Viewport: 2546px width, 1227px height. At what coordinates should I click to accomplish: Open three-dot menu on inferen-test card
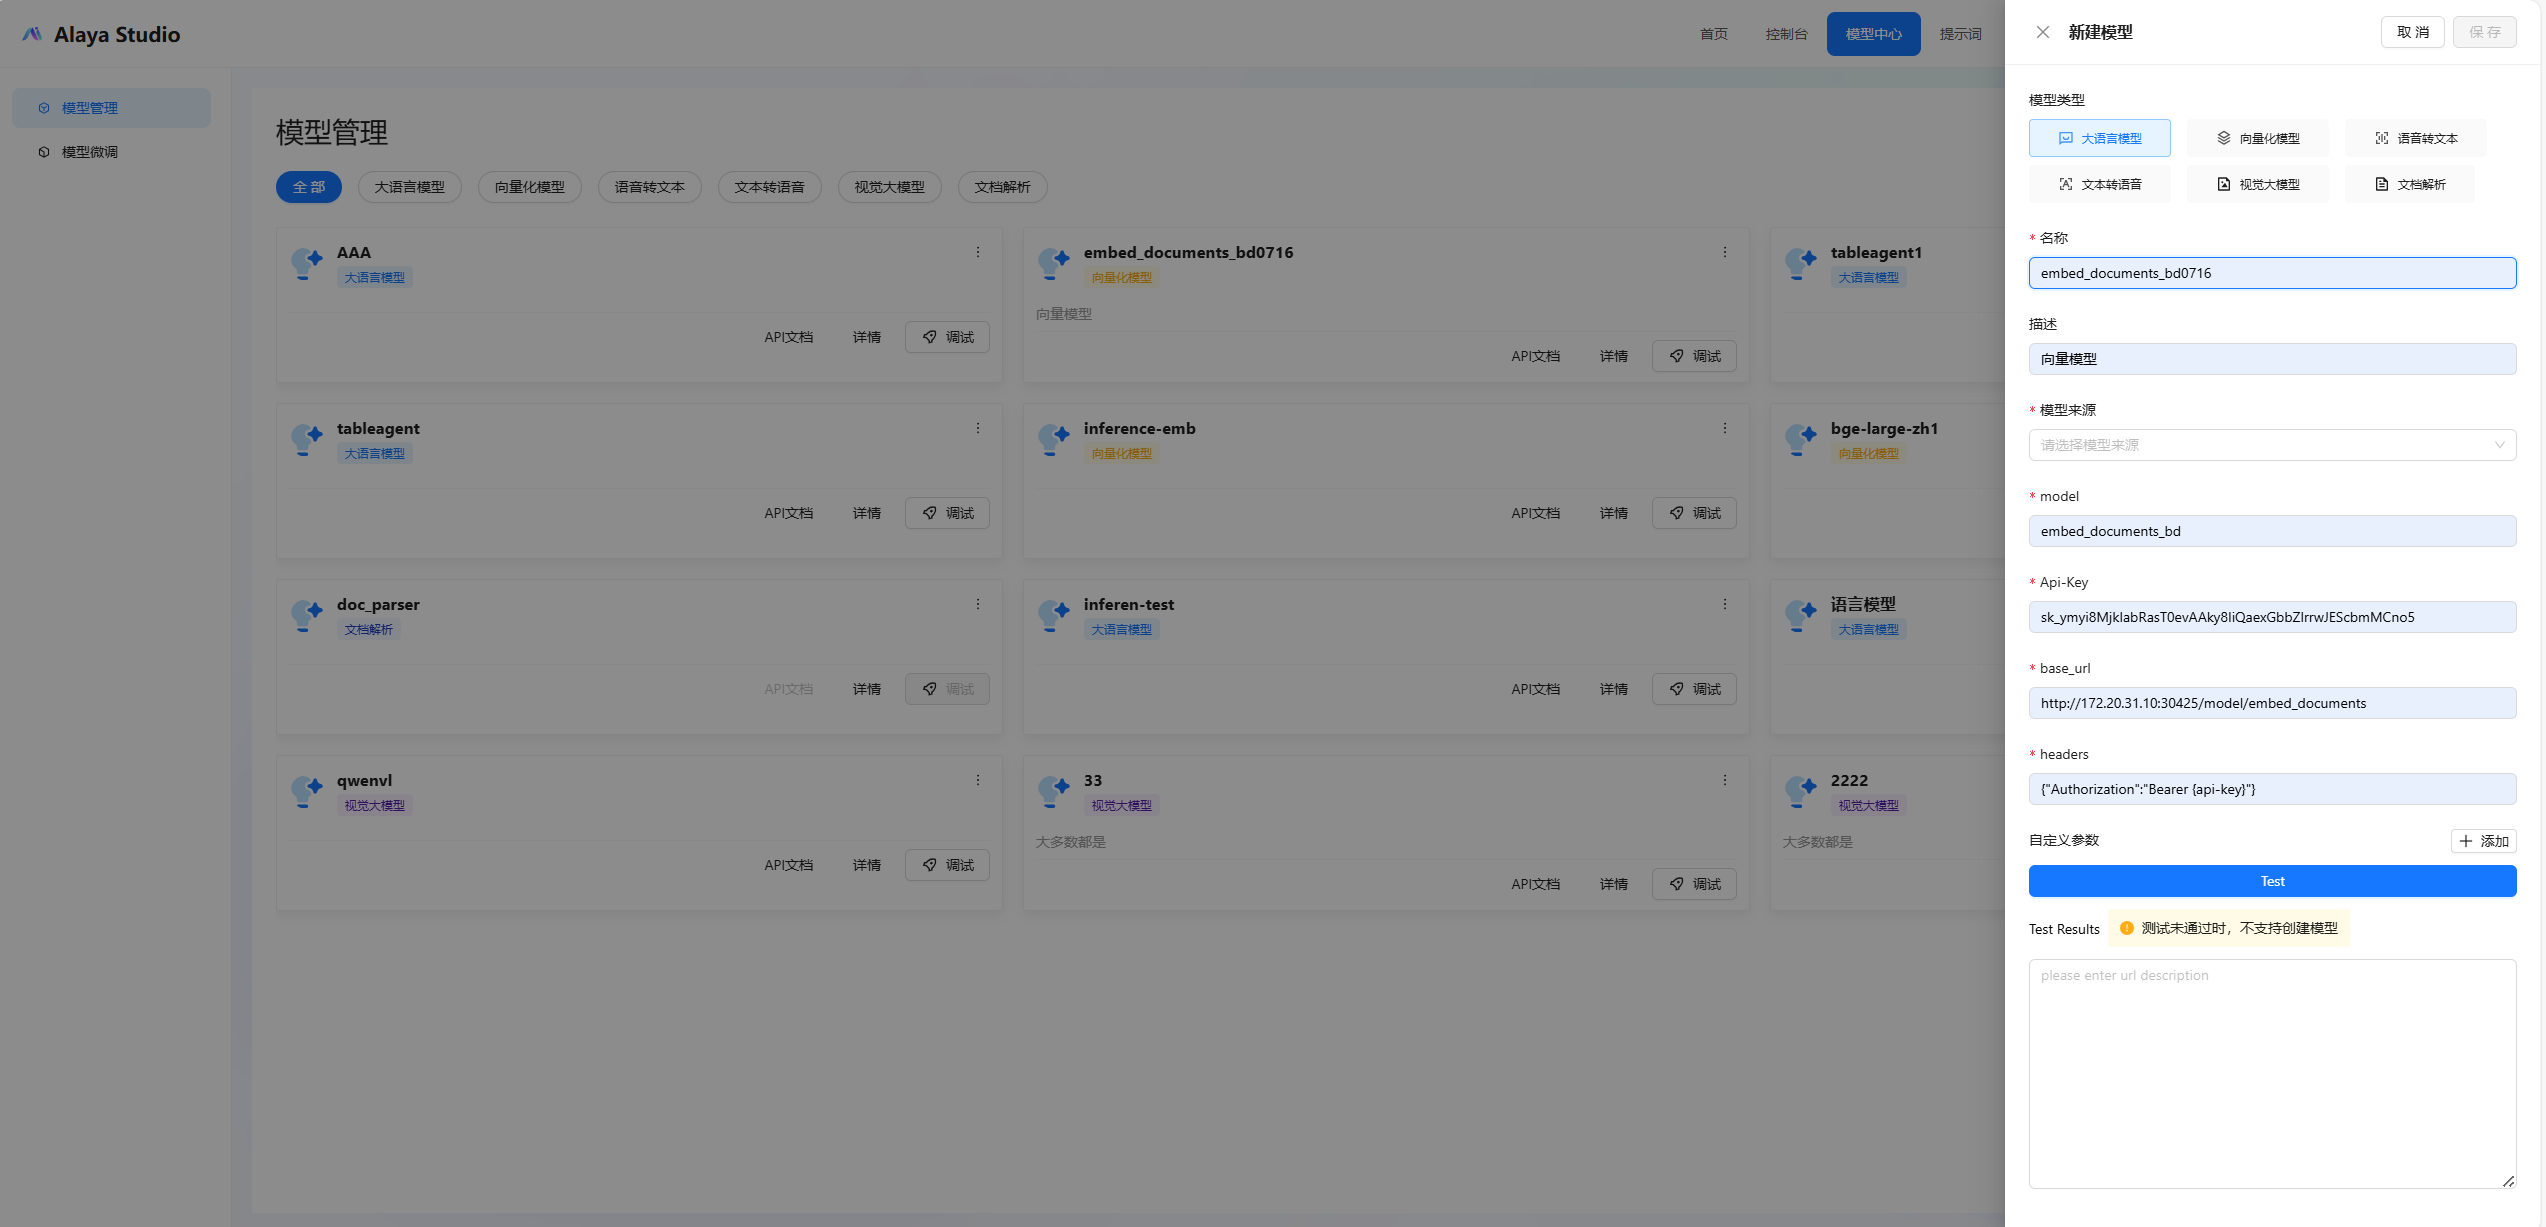click(x=1725, y=605)
